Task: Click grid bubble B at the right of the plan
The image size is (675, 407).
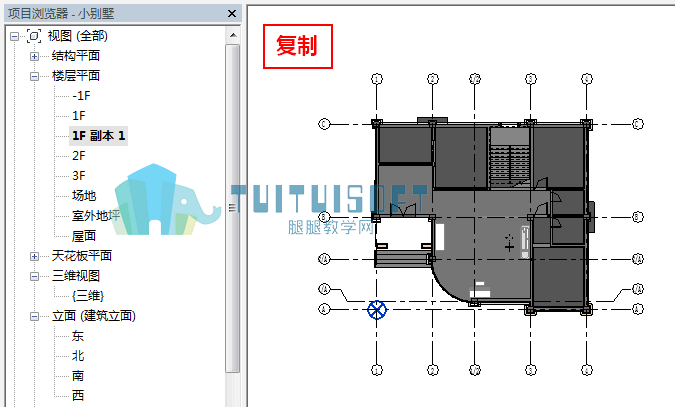Action: 638,217
